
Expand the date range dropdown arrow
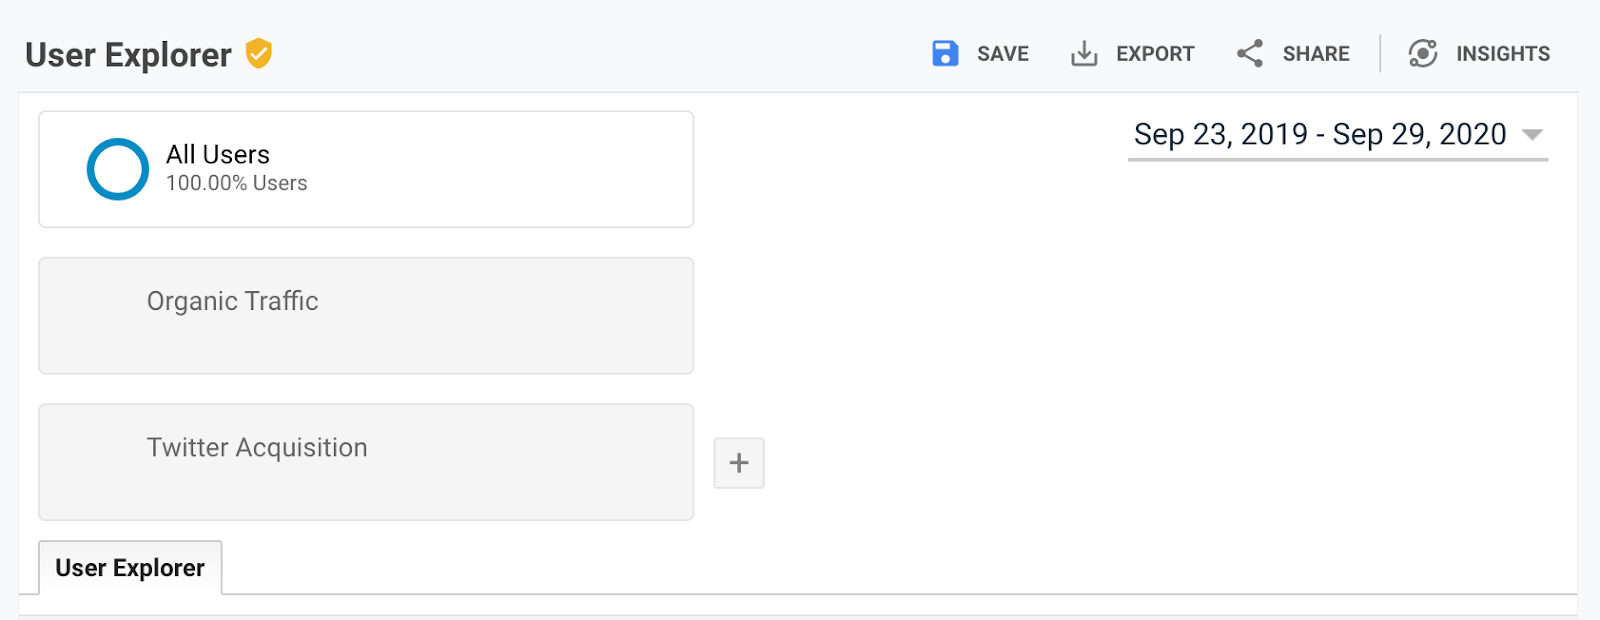click(x=1532, y=134)
